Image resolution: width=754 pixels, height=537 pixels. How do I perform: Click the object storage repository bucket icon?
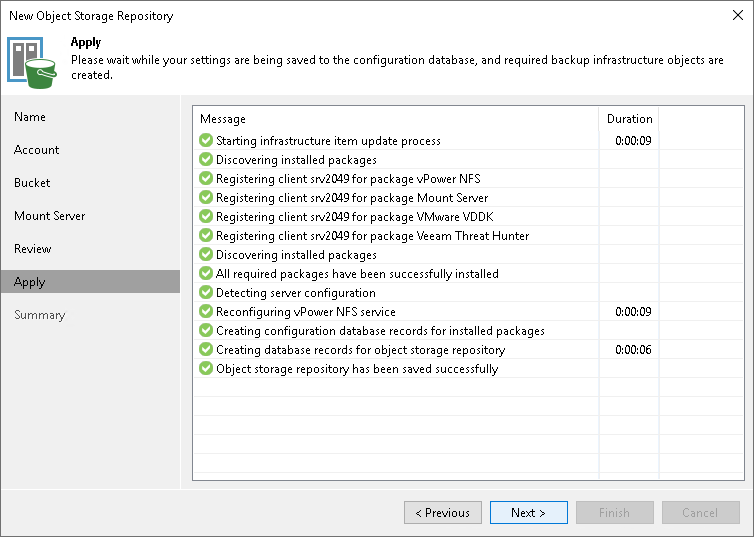[32, 63]
